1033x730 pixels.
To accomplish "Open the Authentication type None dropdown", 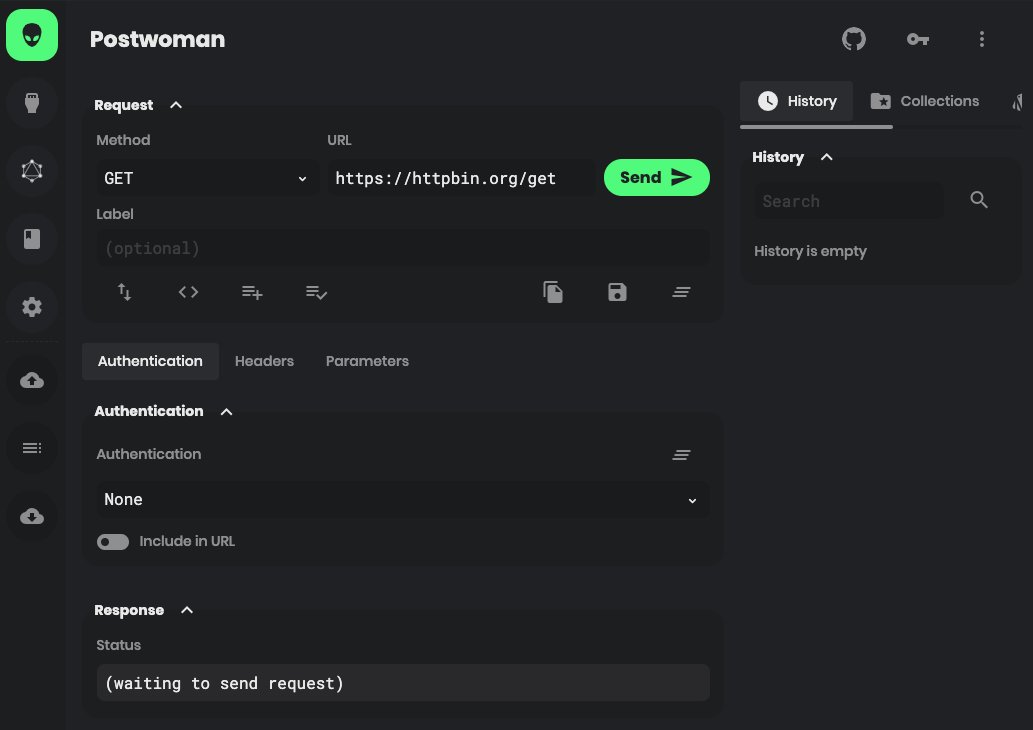I will click(403, 499).
